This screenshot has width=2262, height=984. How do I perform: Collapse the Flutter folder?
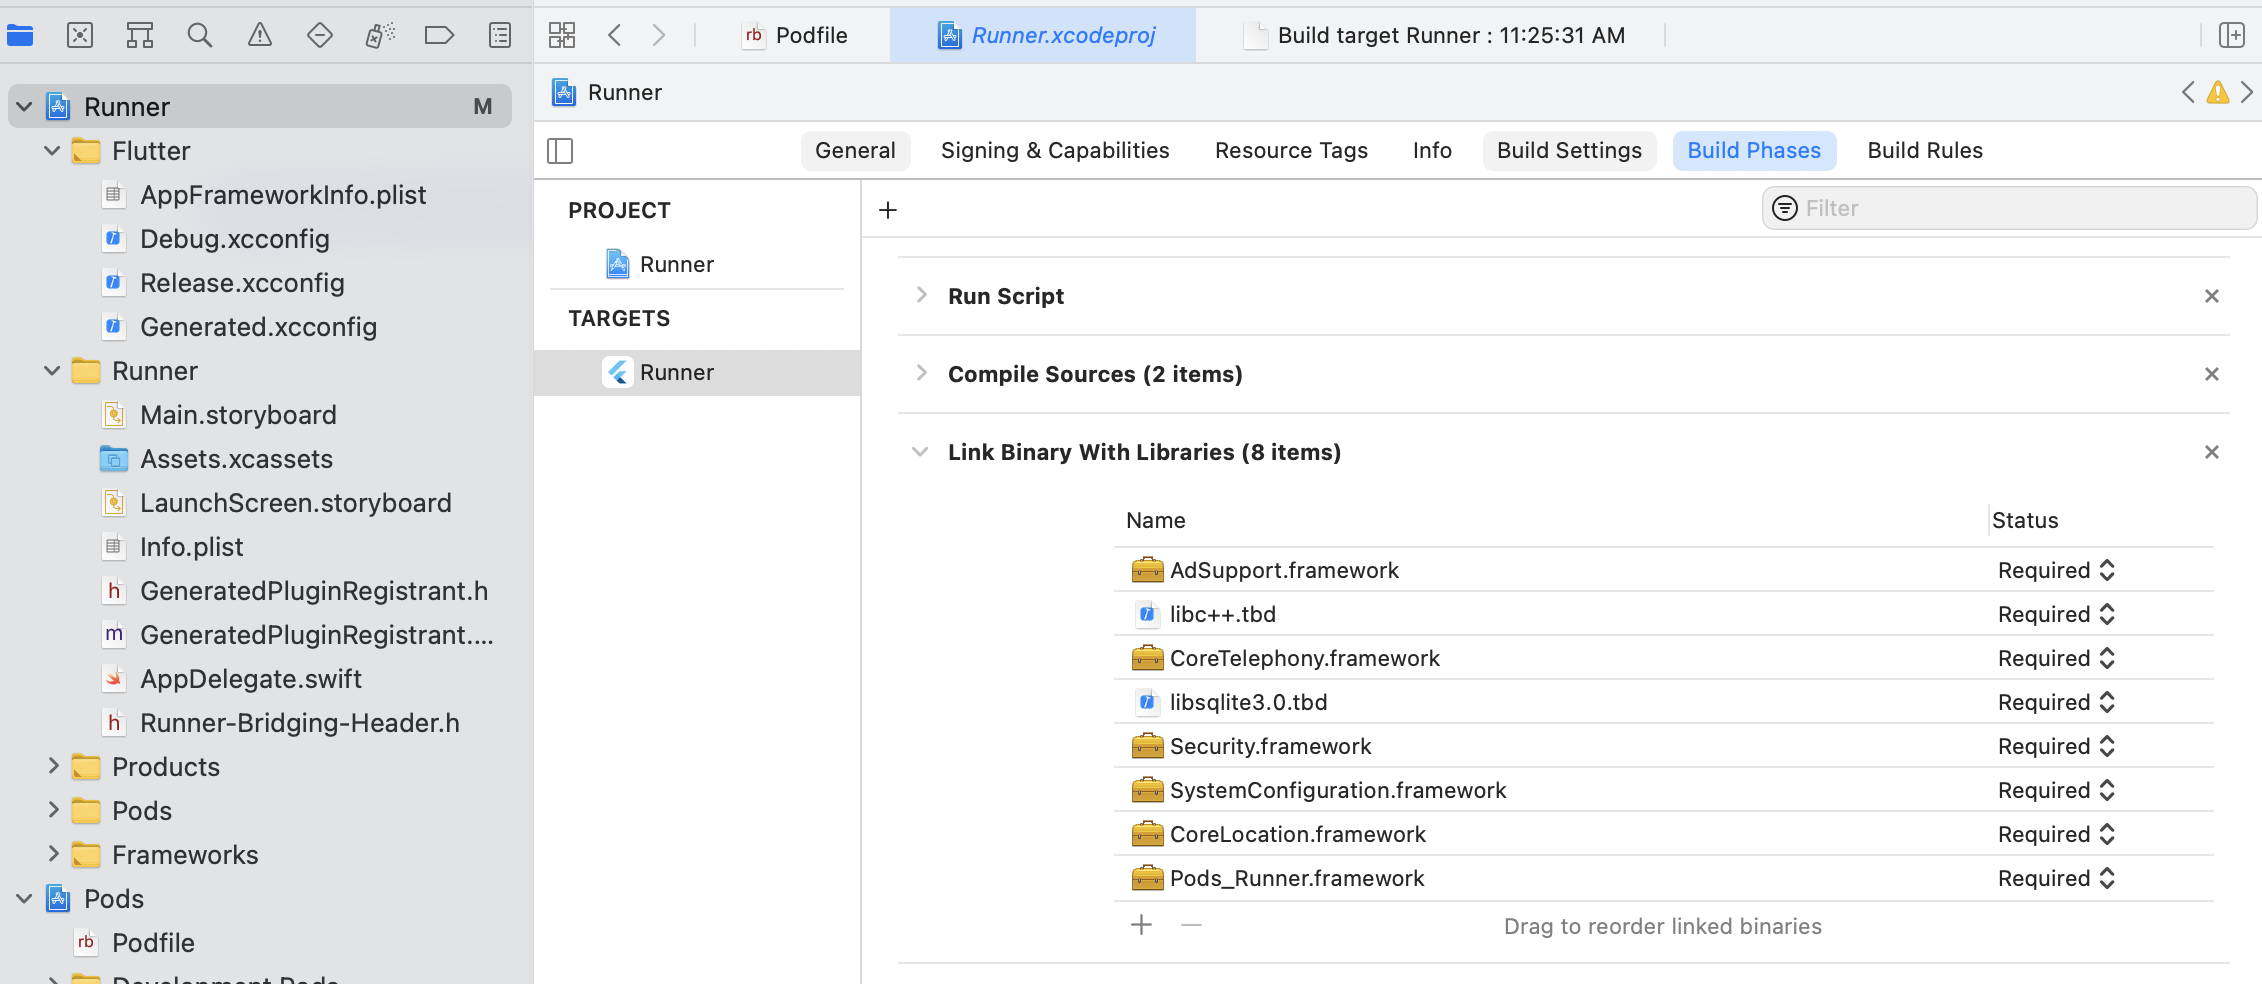53,150
